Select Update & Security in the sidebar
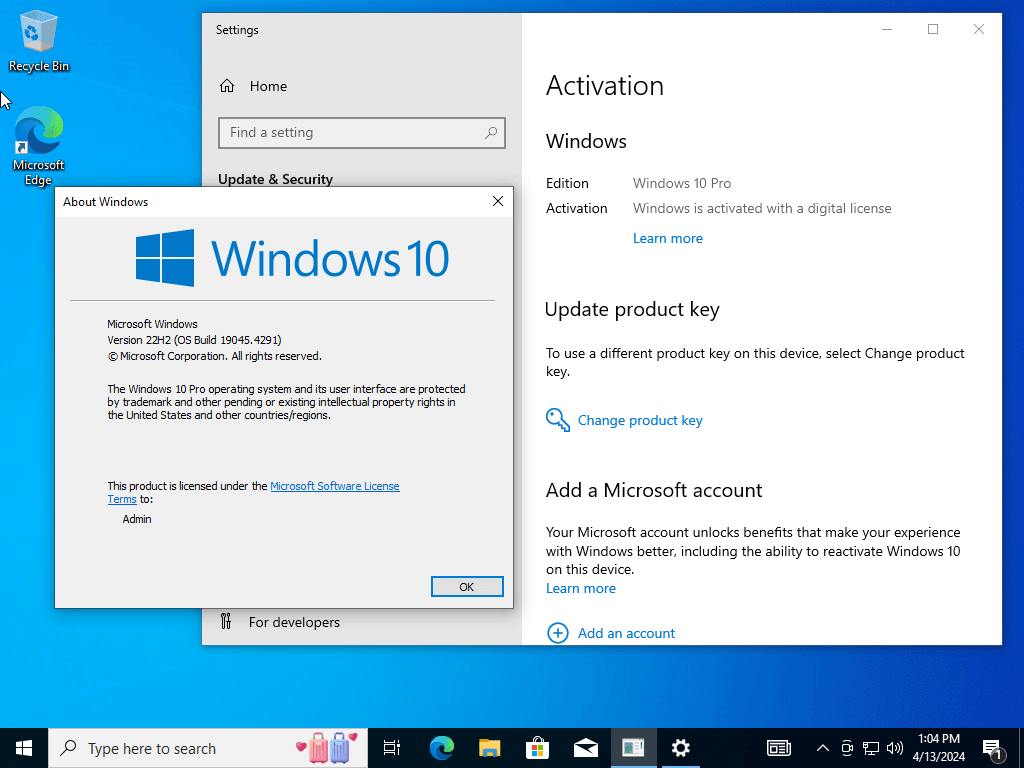This screenshot has width=1024, height=768. click(x=276, y=179)
